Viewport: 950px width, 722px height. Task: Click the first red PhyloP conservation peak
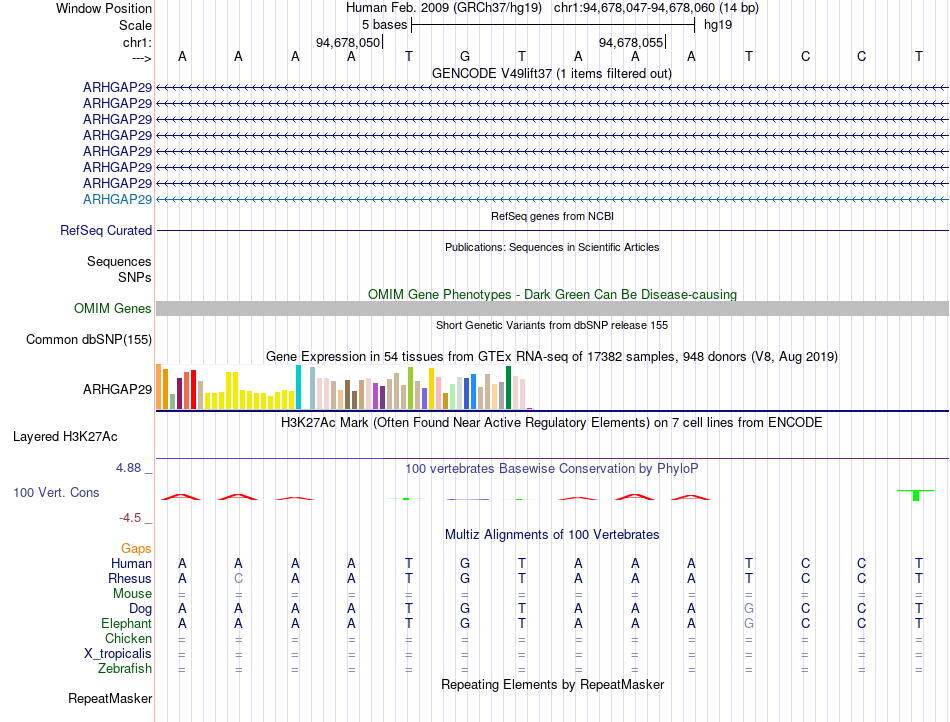tap(181, 497)
